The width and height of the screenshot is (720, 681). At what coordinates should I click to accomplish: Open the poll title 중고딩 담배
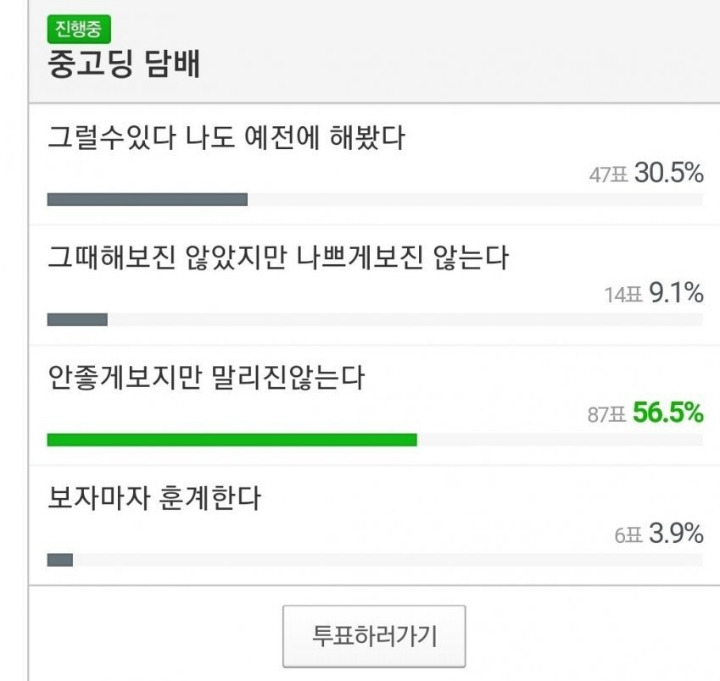click(x=124, y=64)
